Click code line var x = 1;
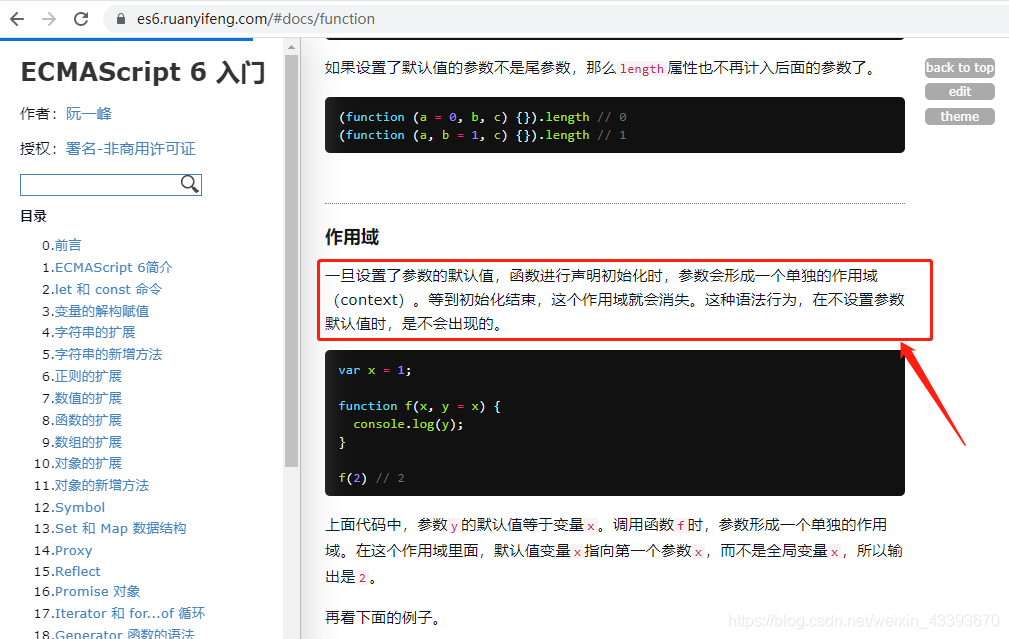1009x639 pixels. coord(375,370)
